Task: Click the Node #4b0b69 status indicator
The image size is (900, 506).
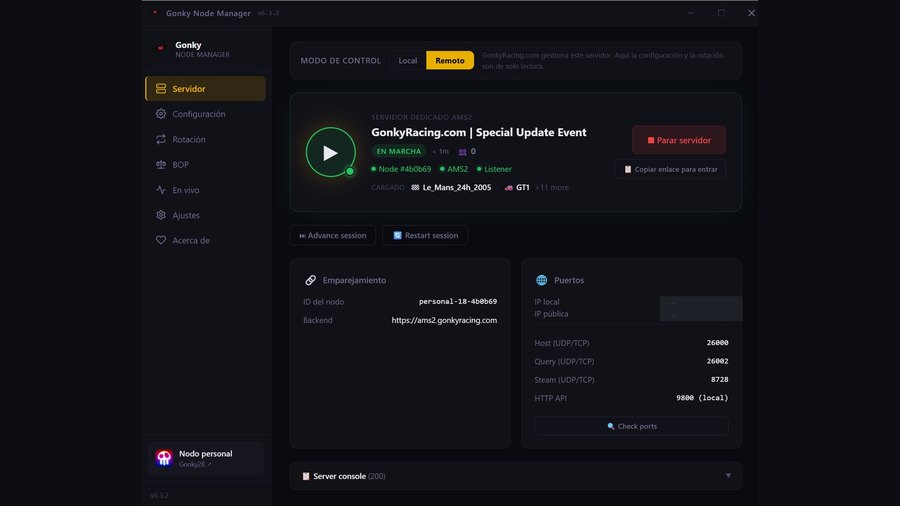Action: (401, 169)
